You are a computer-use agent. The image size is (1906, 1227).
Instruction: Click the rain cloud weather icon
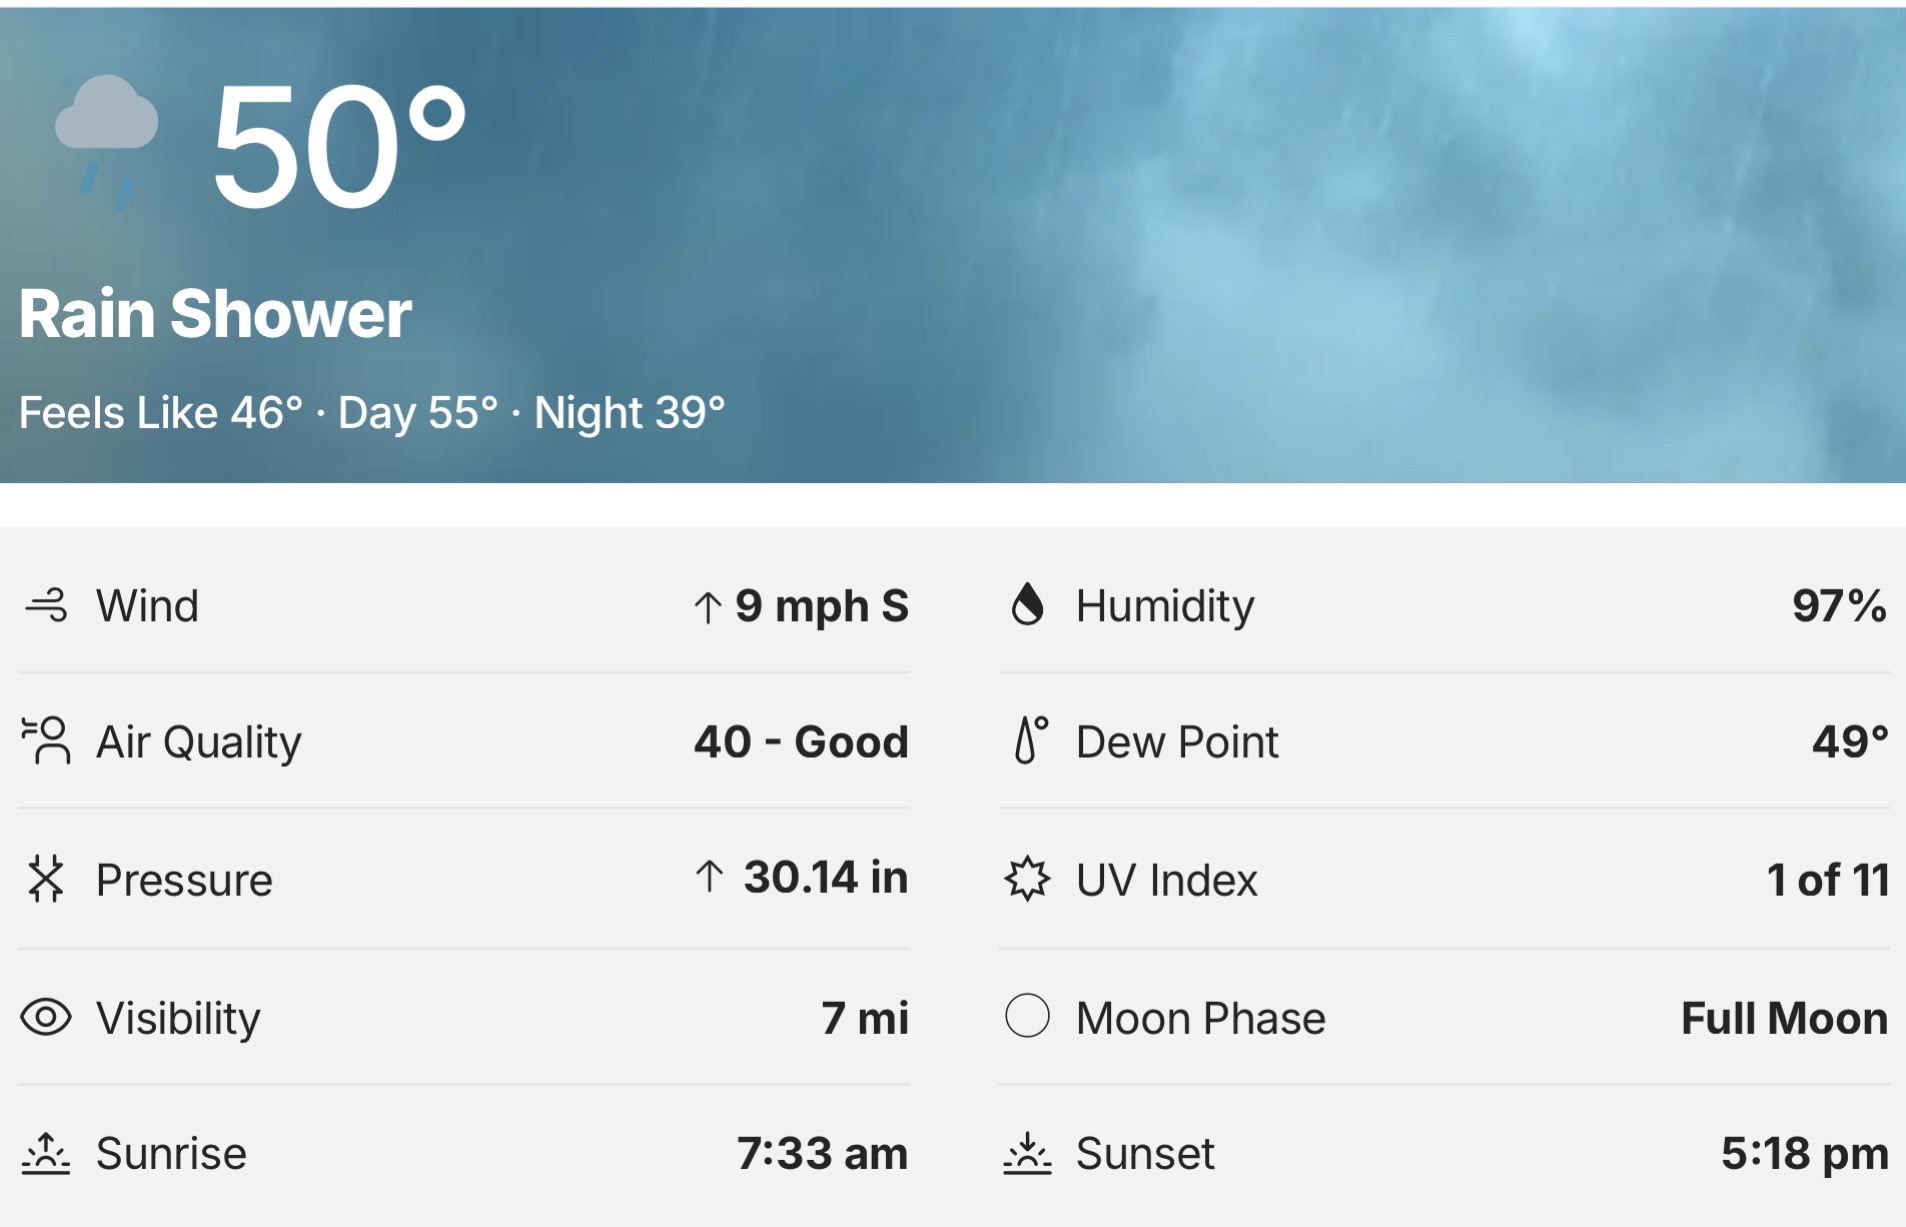(x=106, y=139)
